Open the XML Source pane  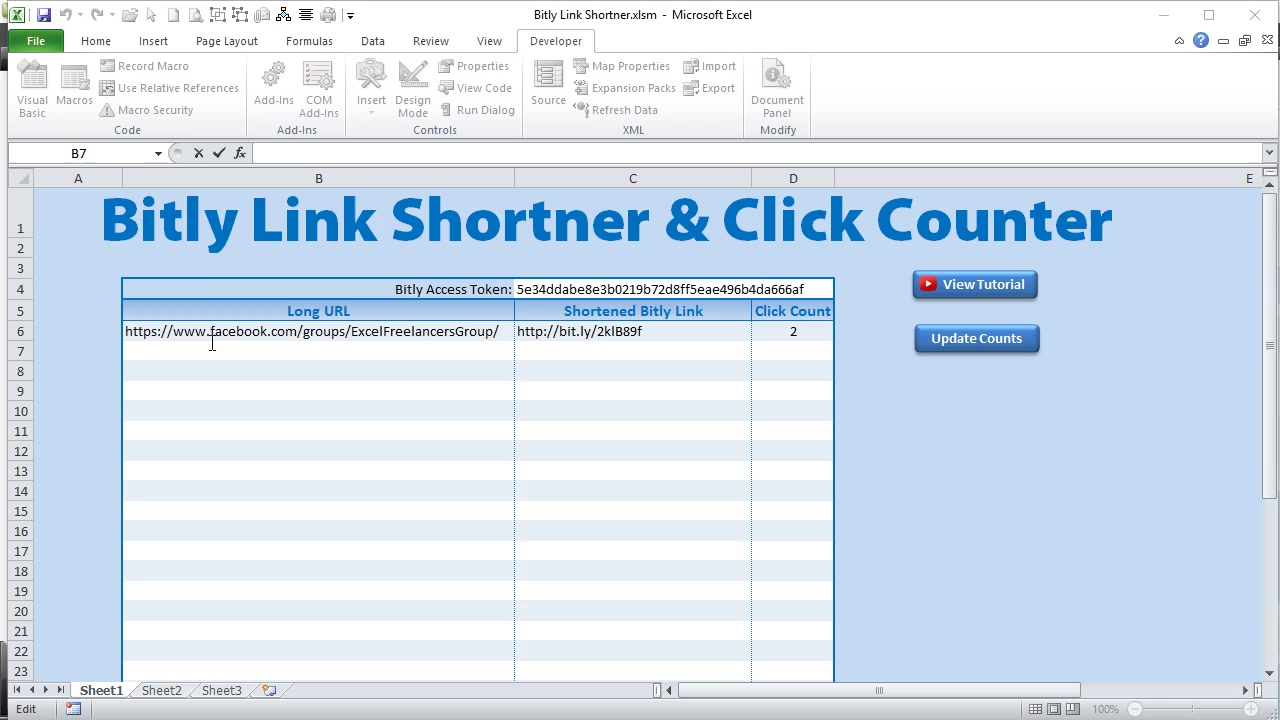(x=548, y=84)
